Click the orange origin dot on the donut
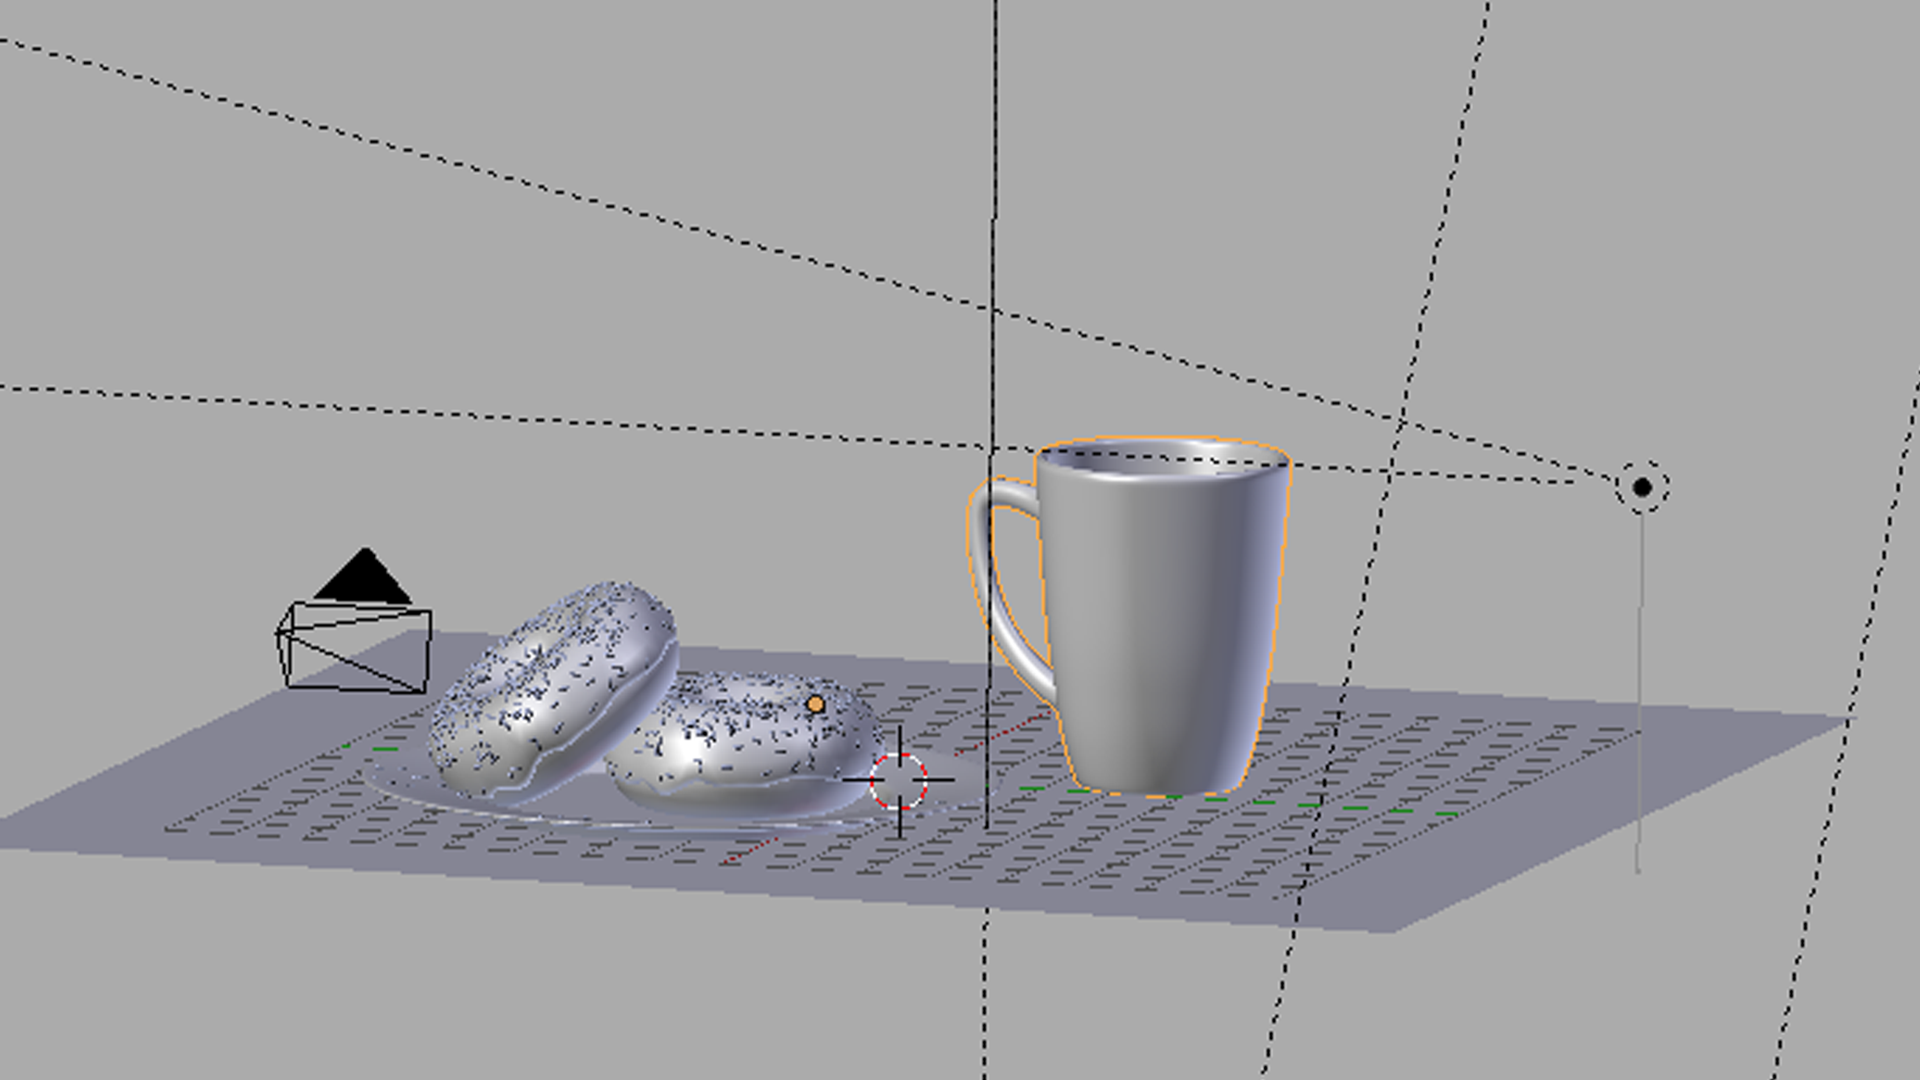 click(815, 705)
